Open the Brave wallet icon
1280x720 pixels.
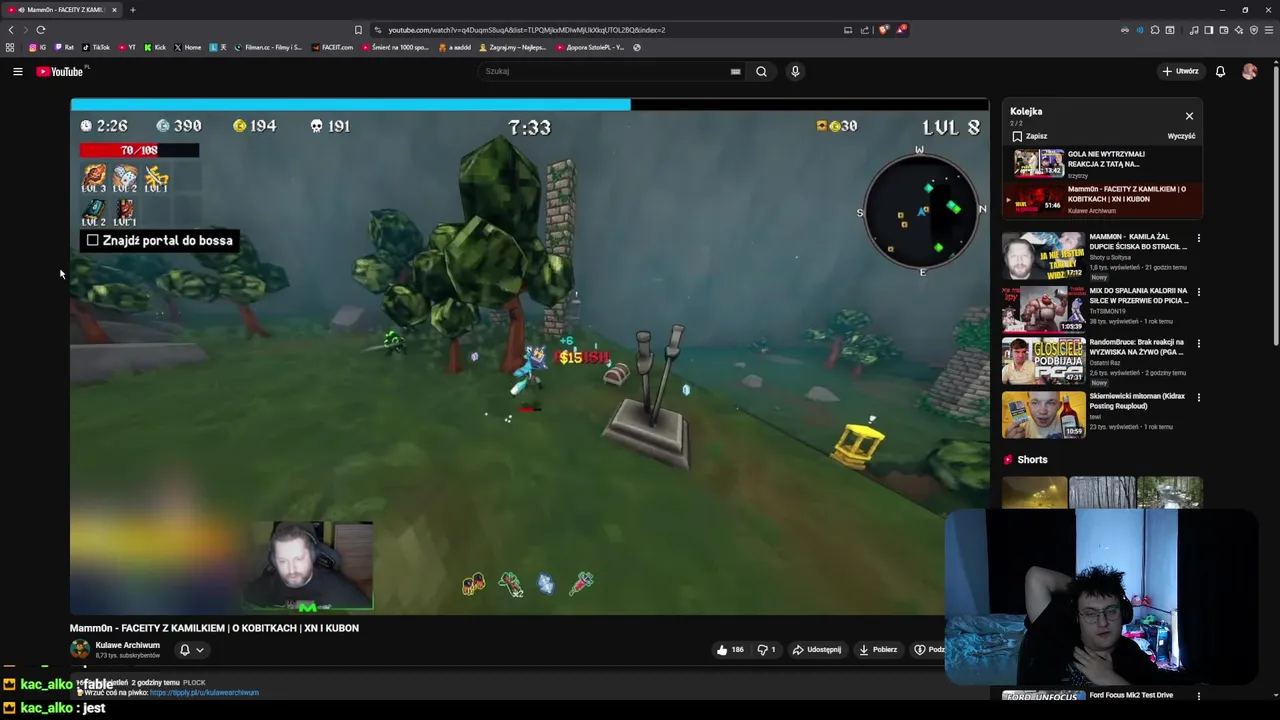tap(1223, 30)
